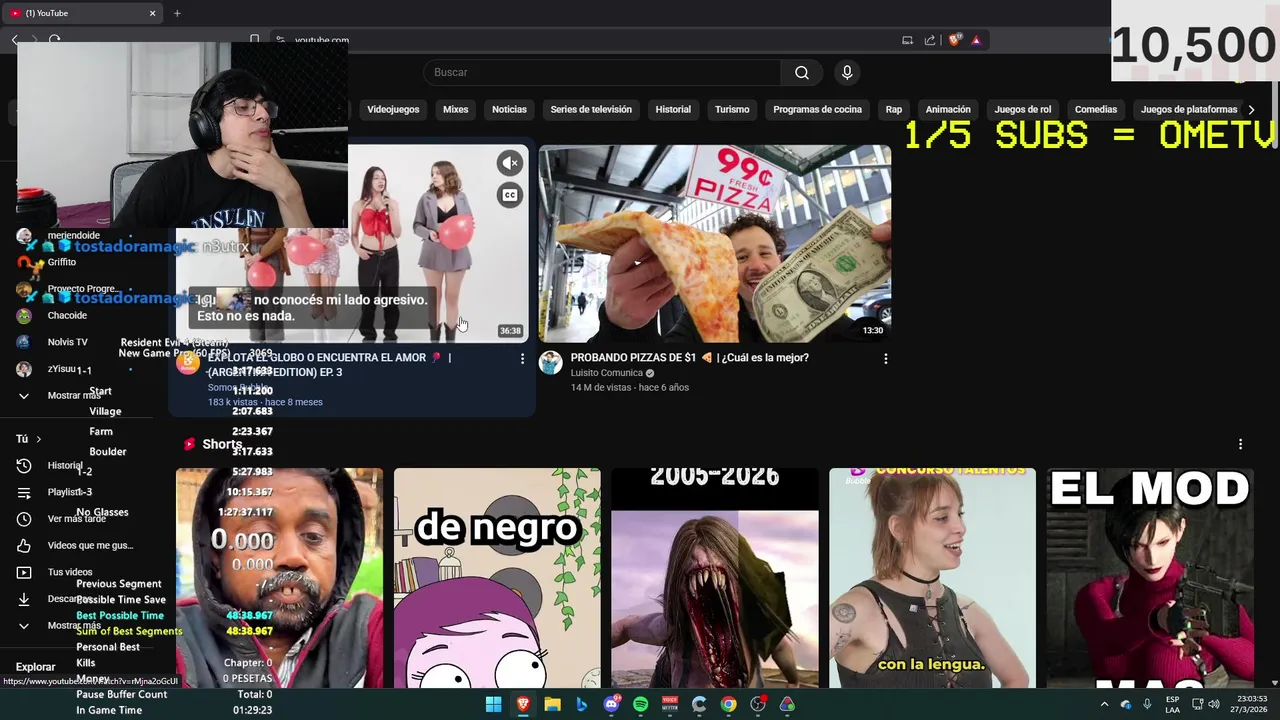1280x720 pixels.
Task: Select the Animación filter chip
Action: click(x=948, y=109)
